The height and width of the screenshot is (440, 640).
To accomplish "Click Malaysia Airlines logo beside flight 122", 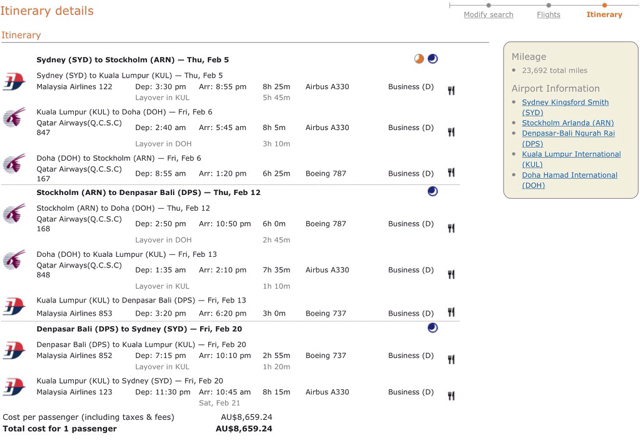I will click(15, 81).
